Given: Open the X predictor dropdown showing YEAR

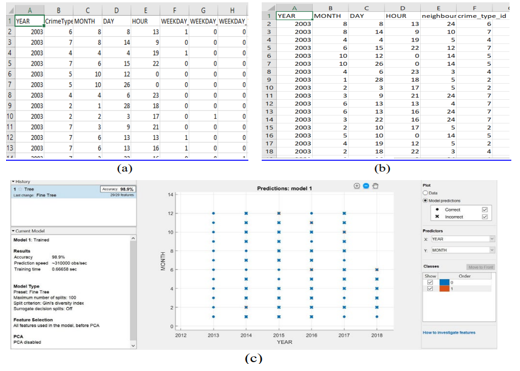Looking at the screenshot, I should click(x=463, y=239).
